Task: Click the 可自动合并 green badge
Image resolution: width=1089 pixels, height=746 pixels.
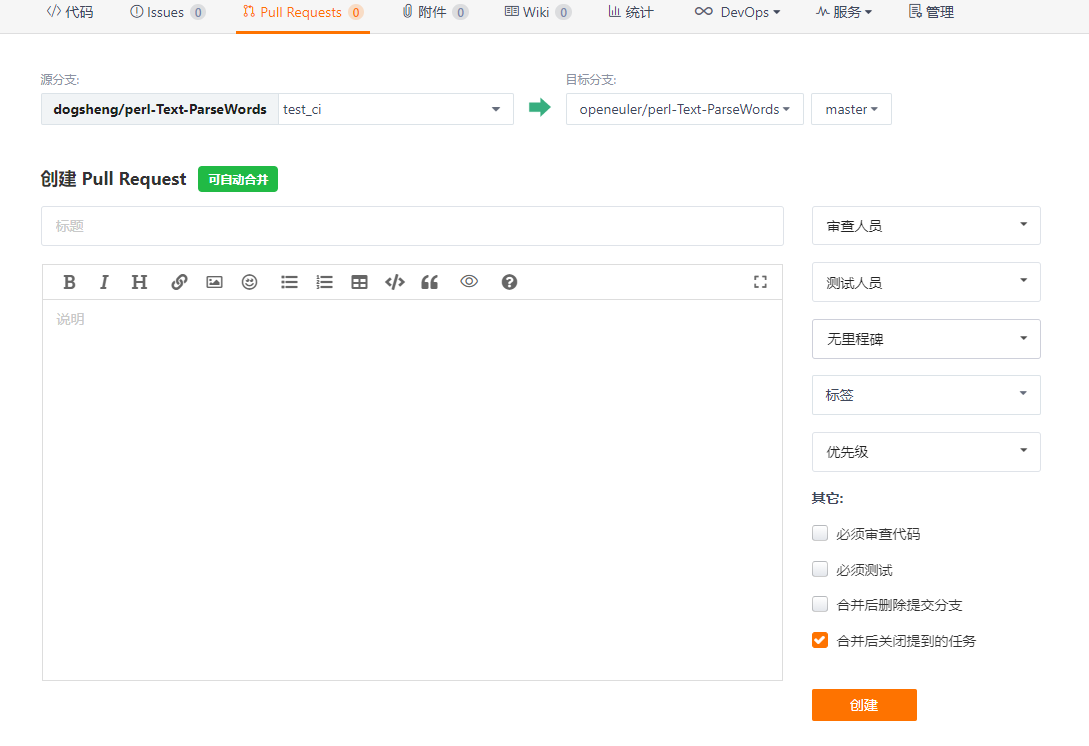Action: tap(238, 180)
